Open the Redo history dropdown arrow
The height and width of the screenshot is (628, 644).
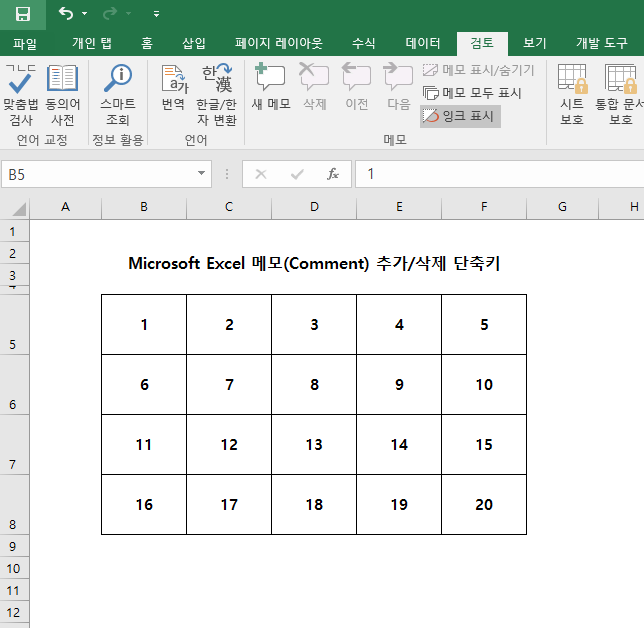pyautogui.click(x=129, y=14)
